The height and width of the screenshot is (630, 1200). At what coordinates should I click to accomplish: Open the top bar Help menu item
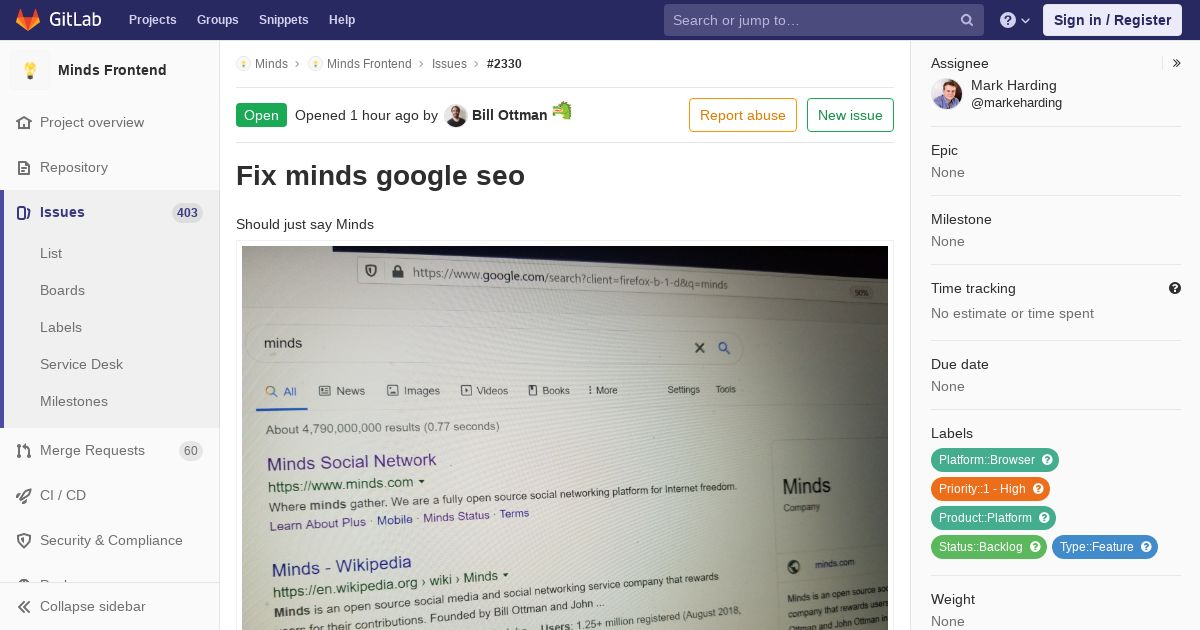pos(342,20)
